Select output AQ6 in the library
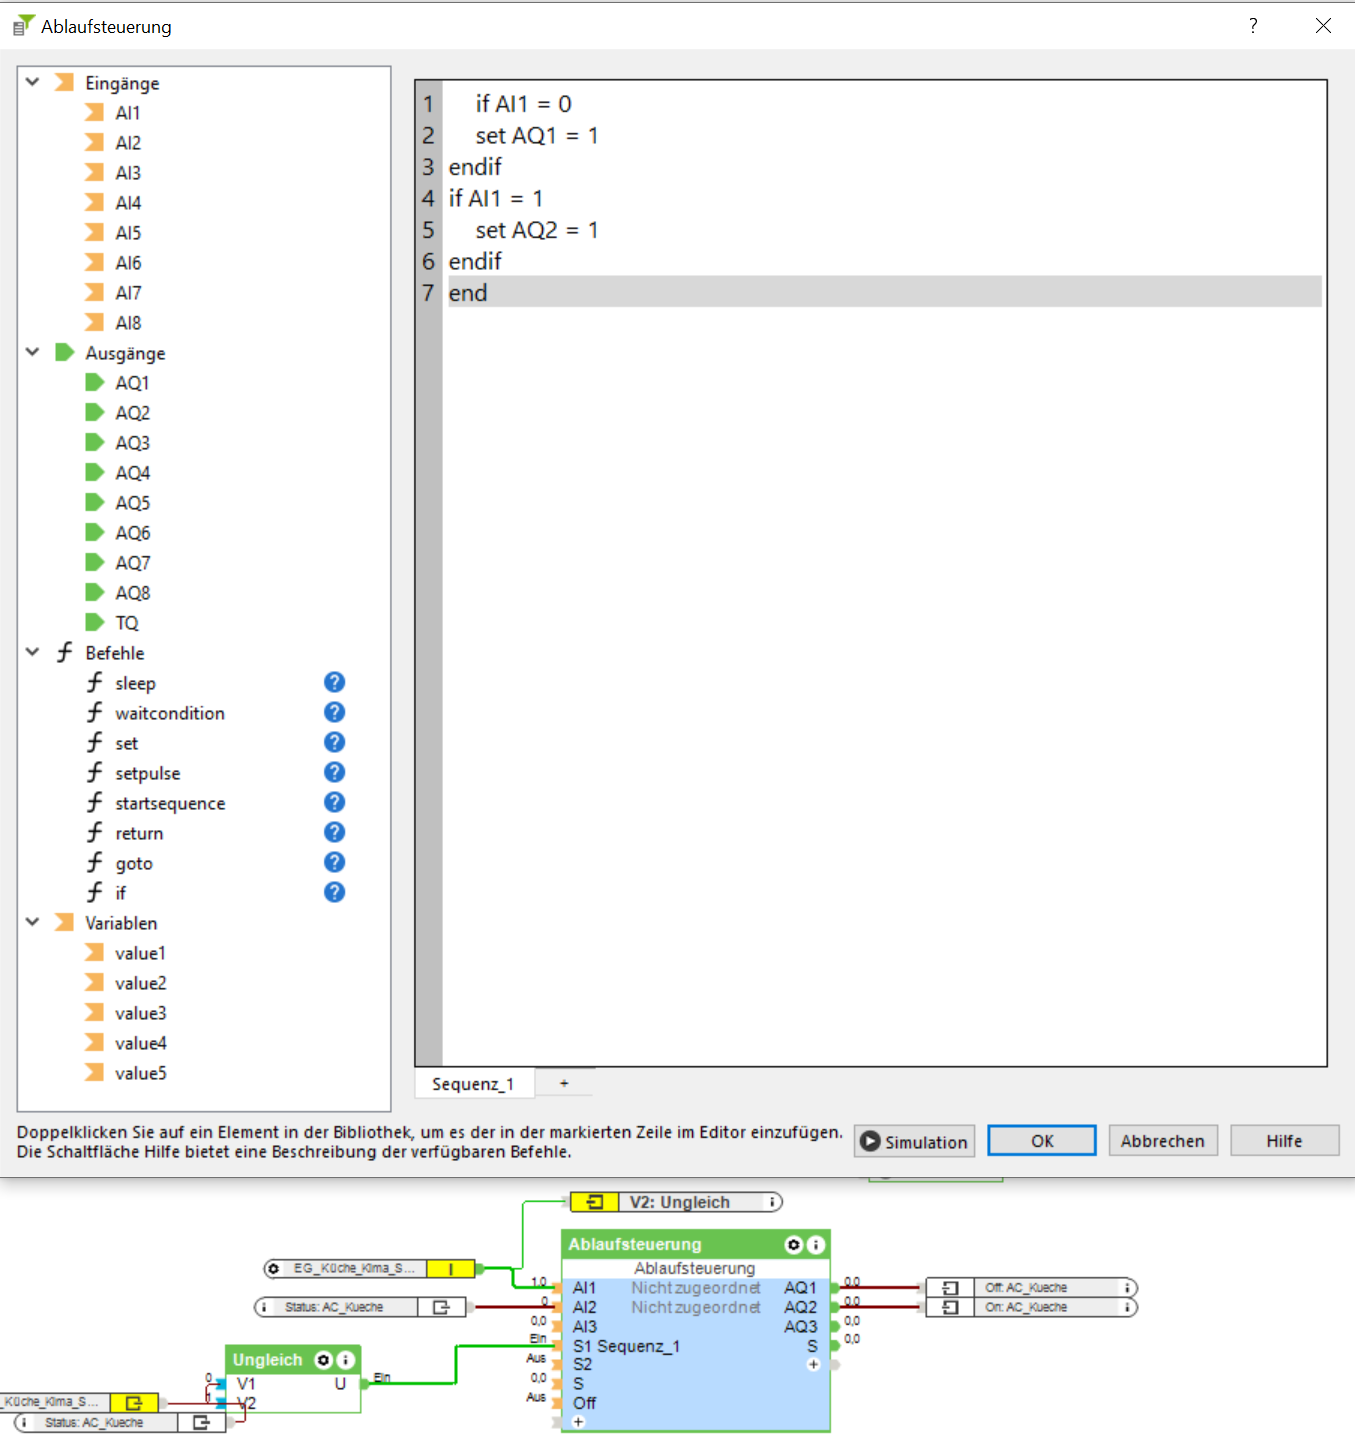Image resolution: width=1355 pixels, height=1440 pixels. (132, 533)
